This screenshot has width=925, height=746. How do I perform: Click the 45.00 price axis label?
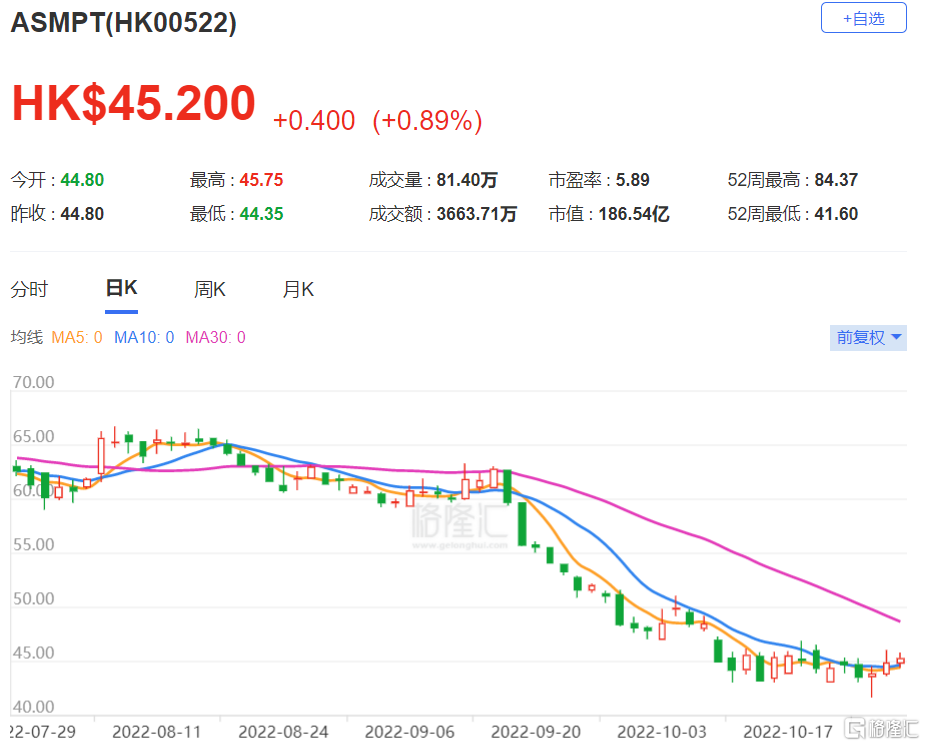point(34,653)
